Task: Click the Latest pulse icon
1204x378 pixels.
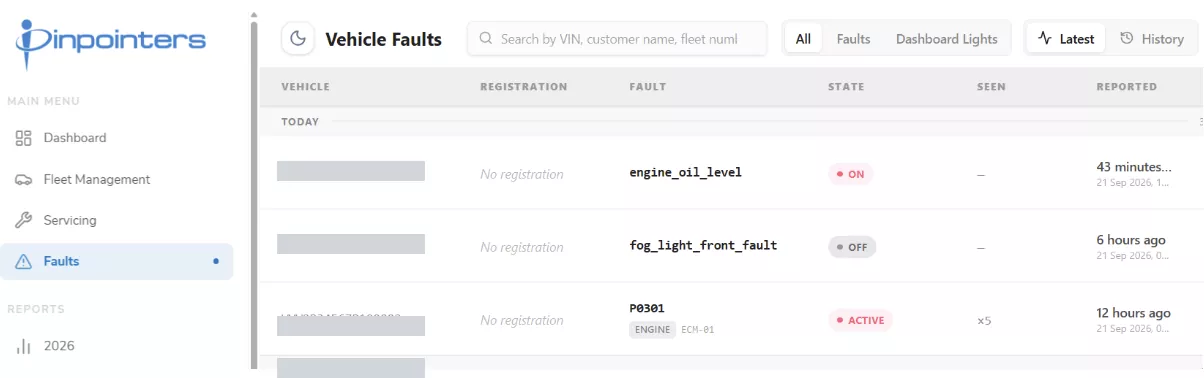Action: [x=1045, y=39]
